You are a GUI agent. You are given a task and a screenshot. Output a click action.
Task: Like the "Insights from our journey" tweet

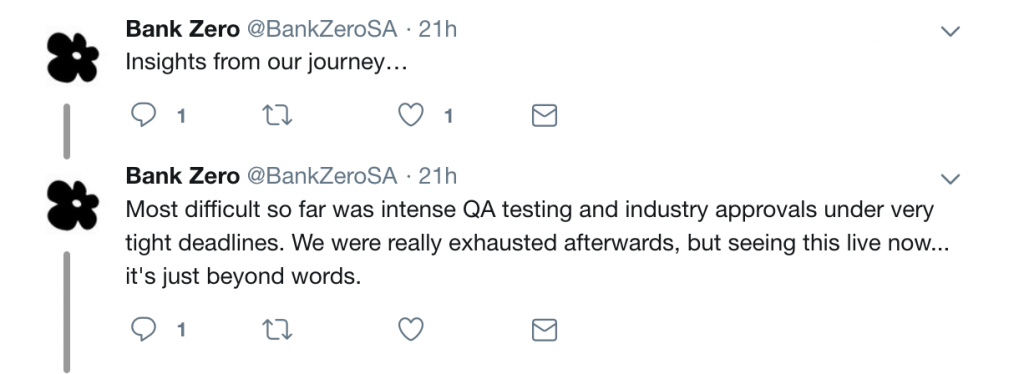[x=411, y=116]
